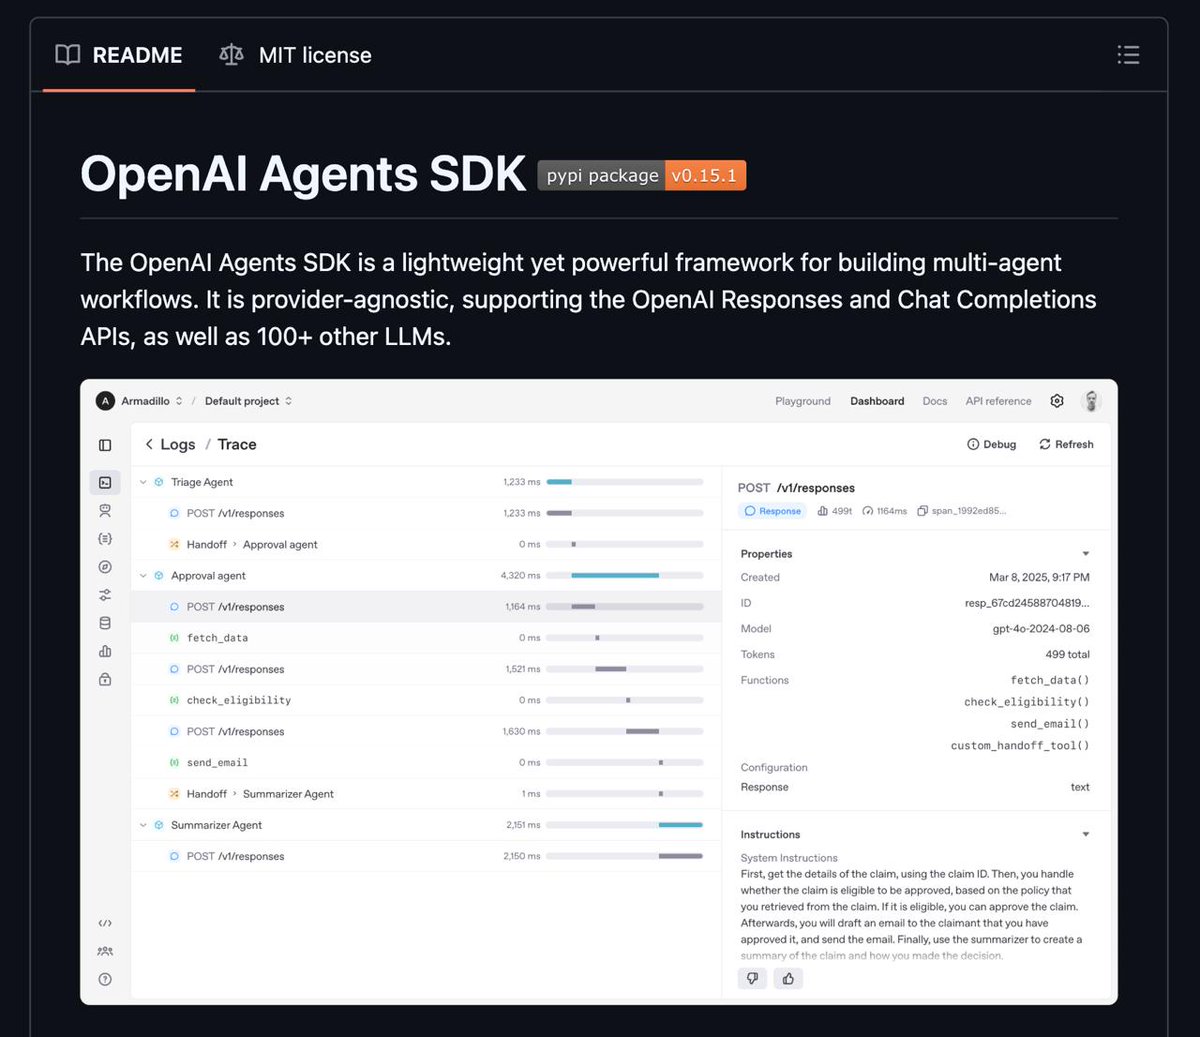This screenshot has width=1200, height=1037.
Task: Click the lock icon in sidebar
Action: click(x=105, y=679)
